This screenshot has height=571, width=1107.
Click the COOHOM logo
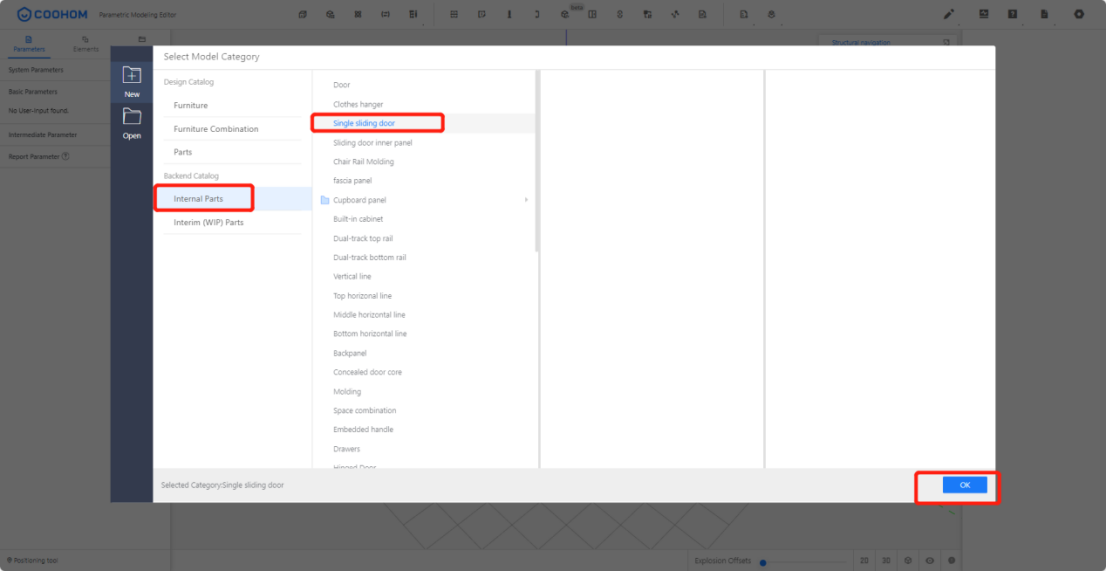tap(52, 14)
